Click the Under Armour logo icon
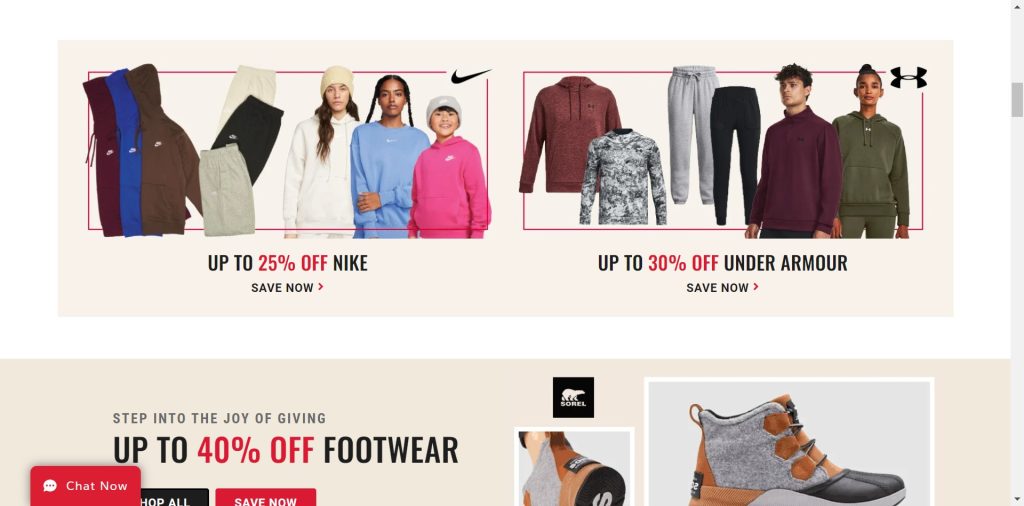Image resolution: width=1024 pixels, height=506 pixels. point(908,77)
